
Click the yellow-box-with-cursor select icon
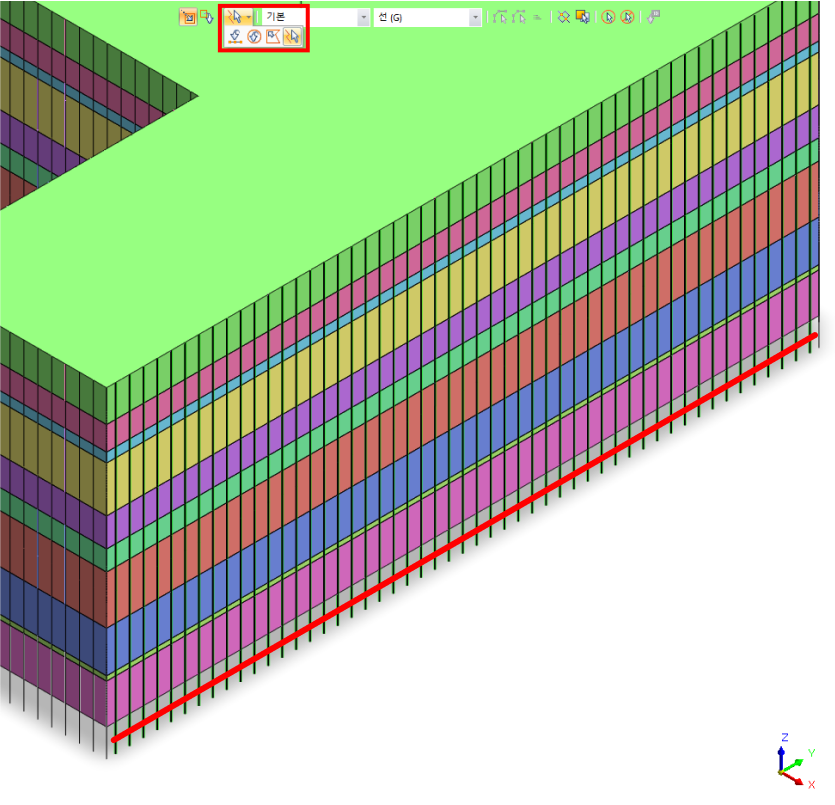583,18
